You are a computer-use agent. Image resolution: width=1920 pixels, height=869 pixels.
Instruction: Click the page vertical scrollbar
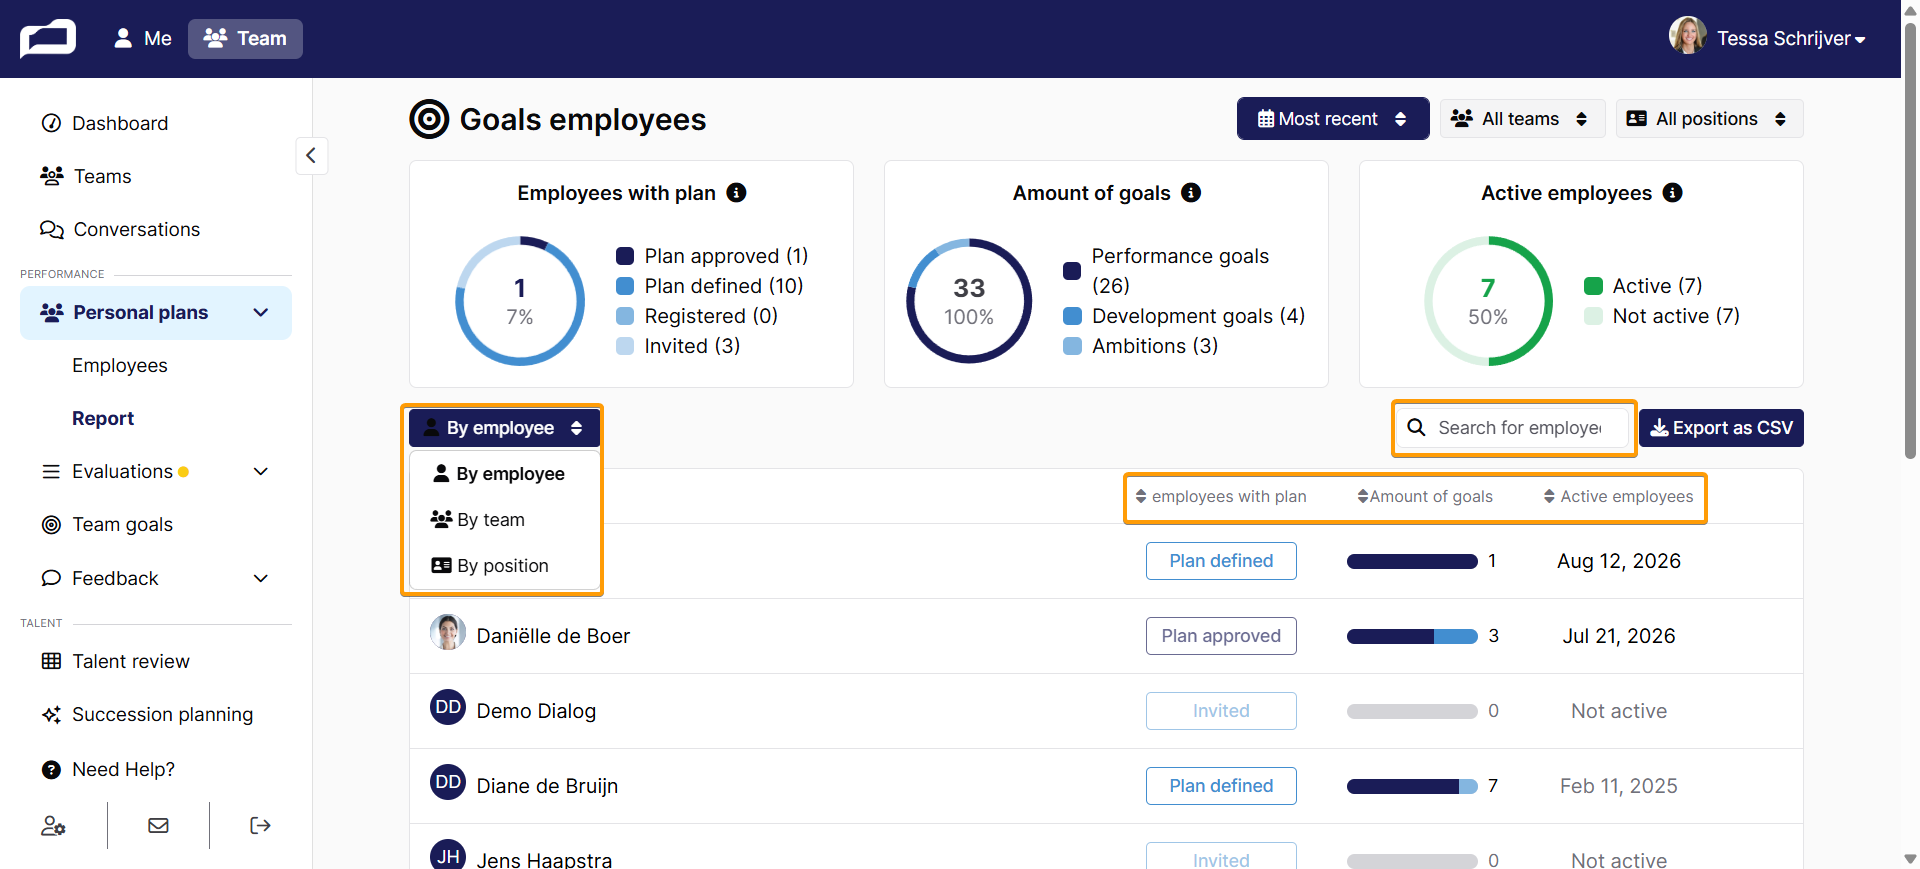point(1910,240)
